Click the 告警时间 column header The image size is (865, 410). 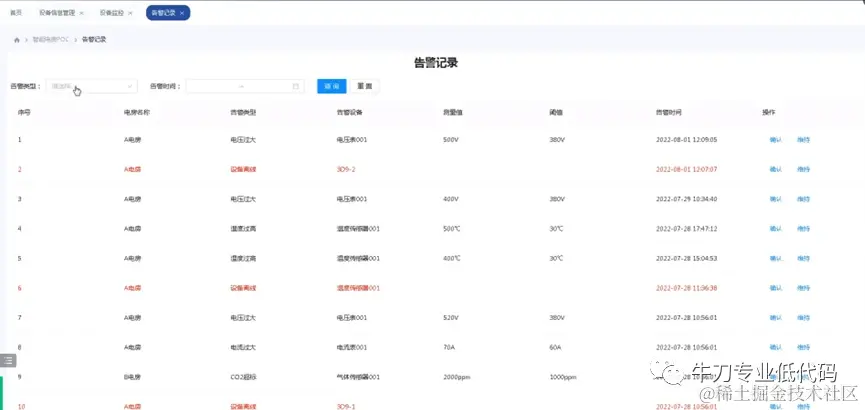pyautogui.click(x=669, y=112)
